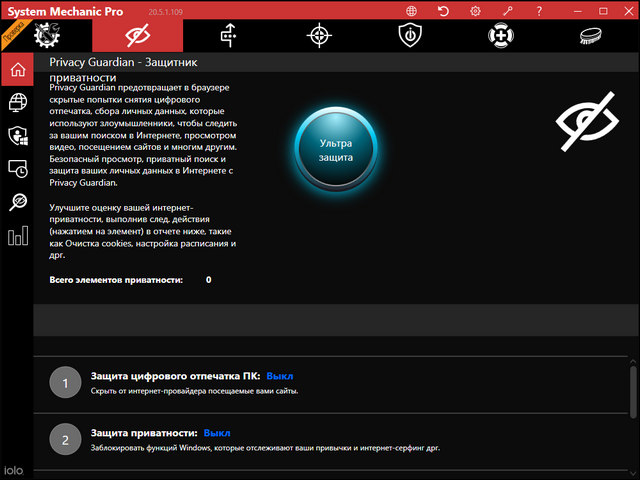Maximize the System Mechanic Pro window

coord(603,11)
